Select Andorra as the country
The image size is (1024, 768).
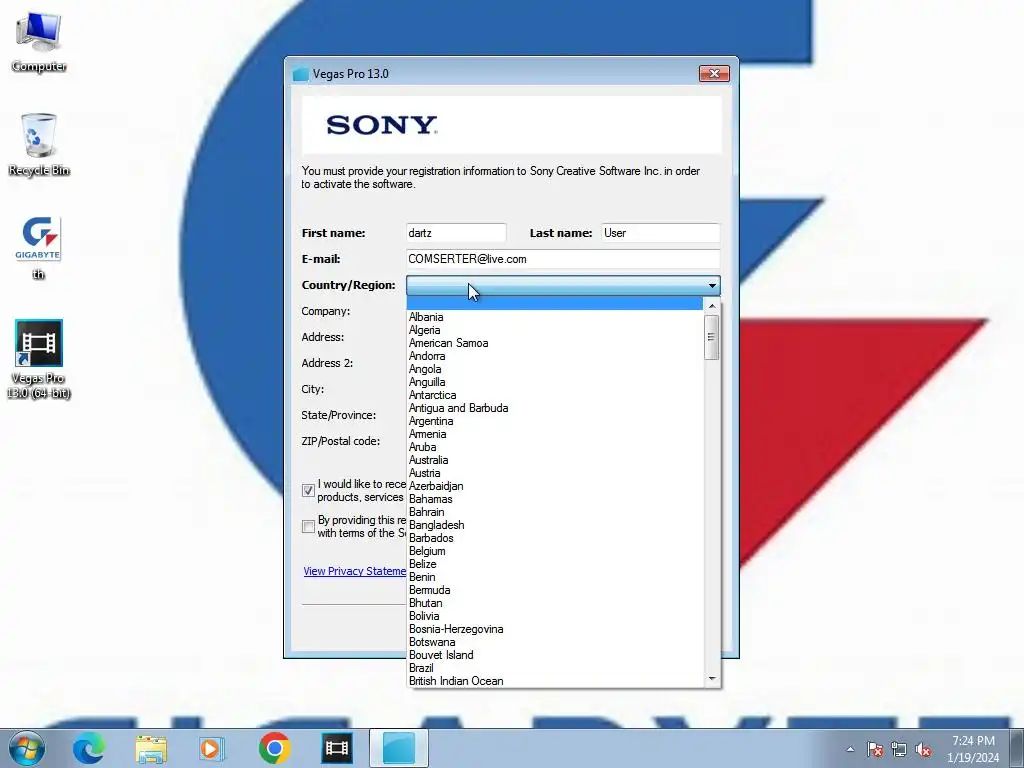pyautogui.click(x=554, y=356)
